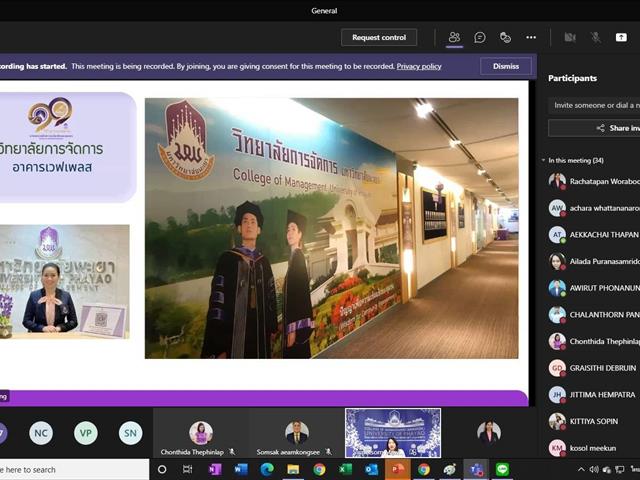Select participant kosol meekun

point(594,448)
